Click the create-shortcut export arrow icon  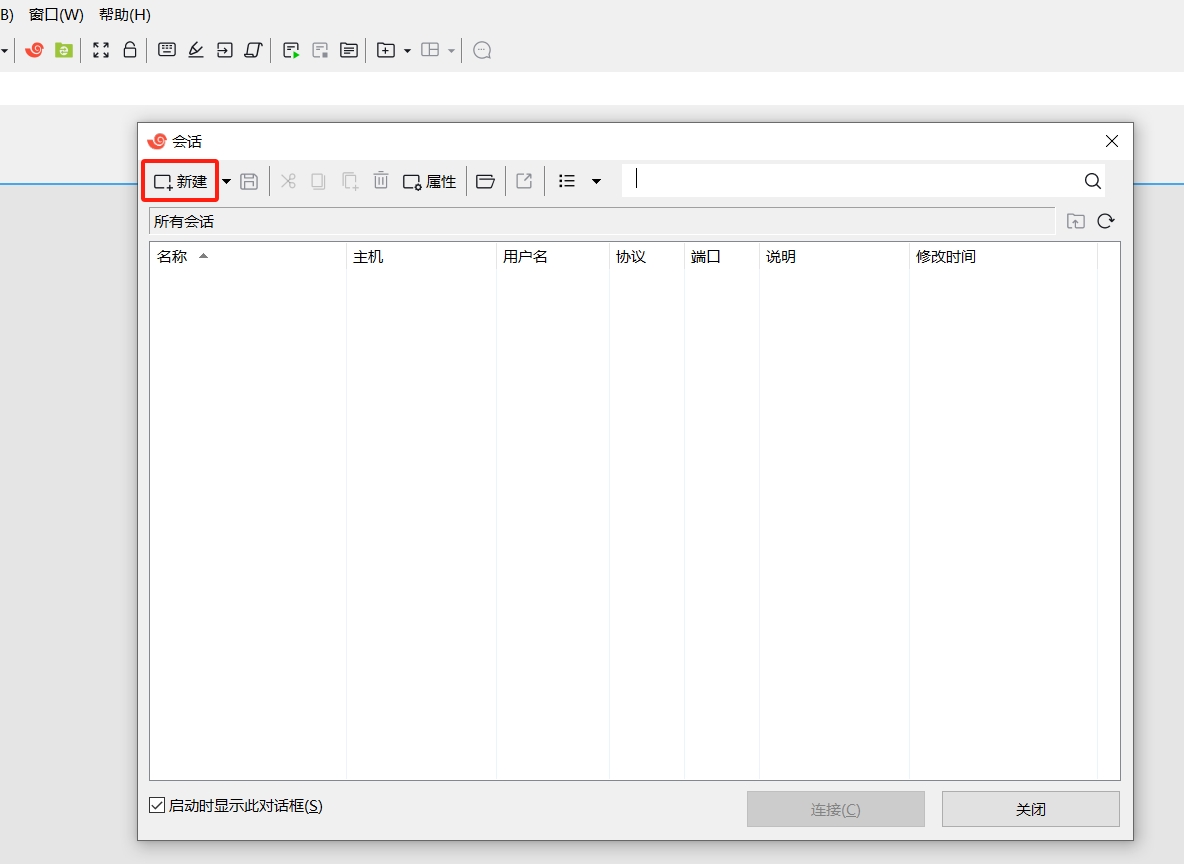click(x=524, y=181)
